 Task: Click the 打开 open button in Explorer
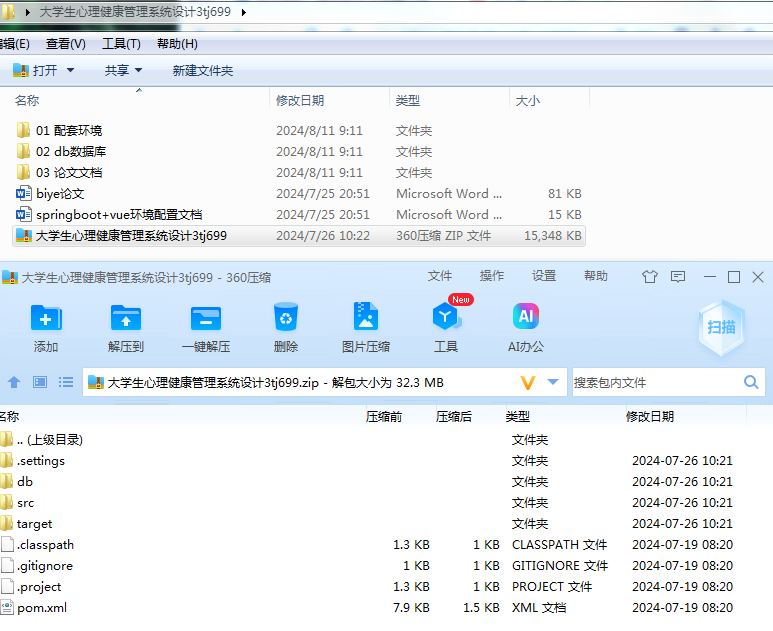(35, 70)
